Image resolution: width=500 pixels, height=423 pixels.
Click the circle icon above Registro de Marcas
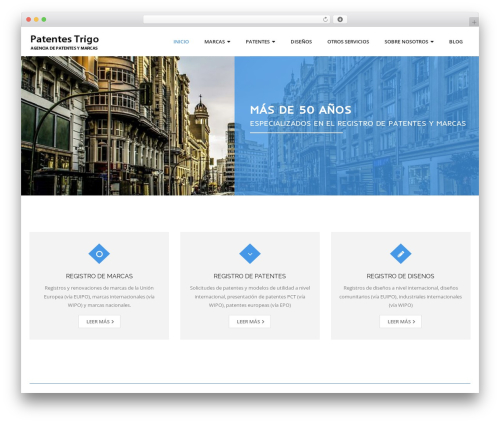(x=99, y=254)
